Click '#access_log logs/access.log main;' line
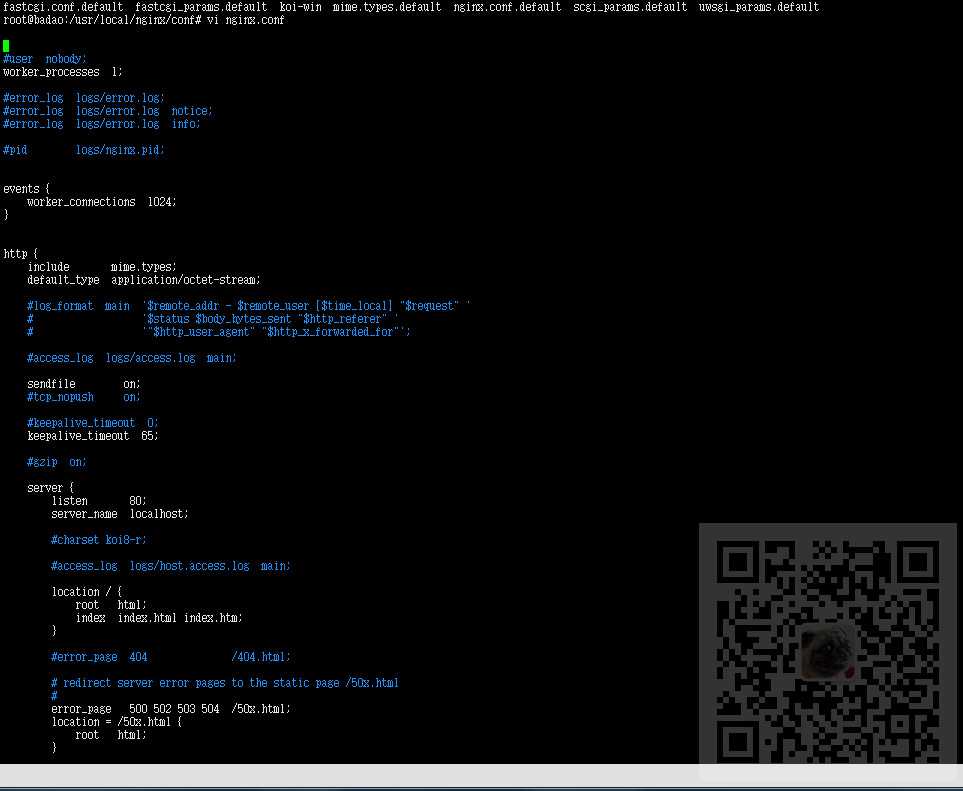The image size is (963, 791). tap(132, 358)
